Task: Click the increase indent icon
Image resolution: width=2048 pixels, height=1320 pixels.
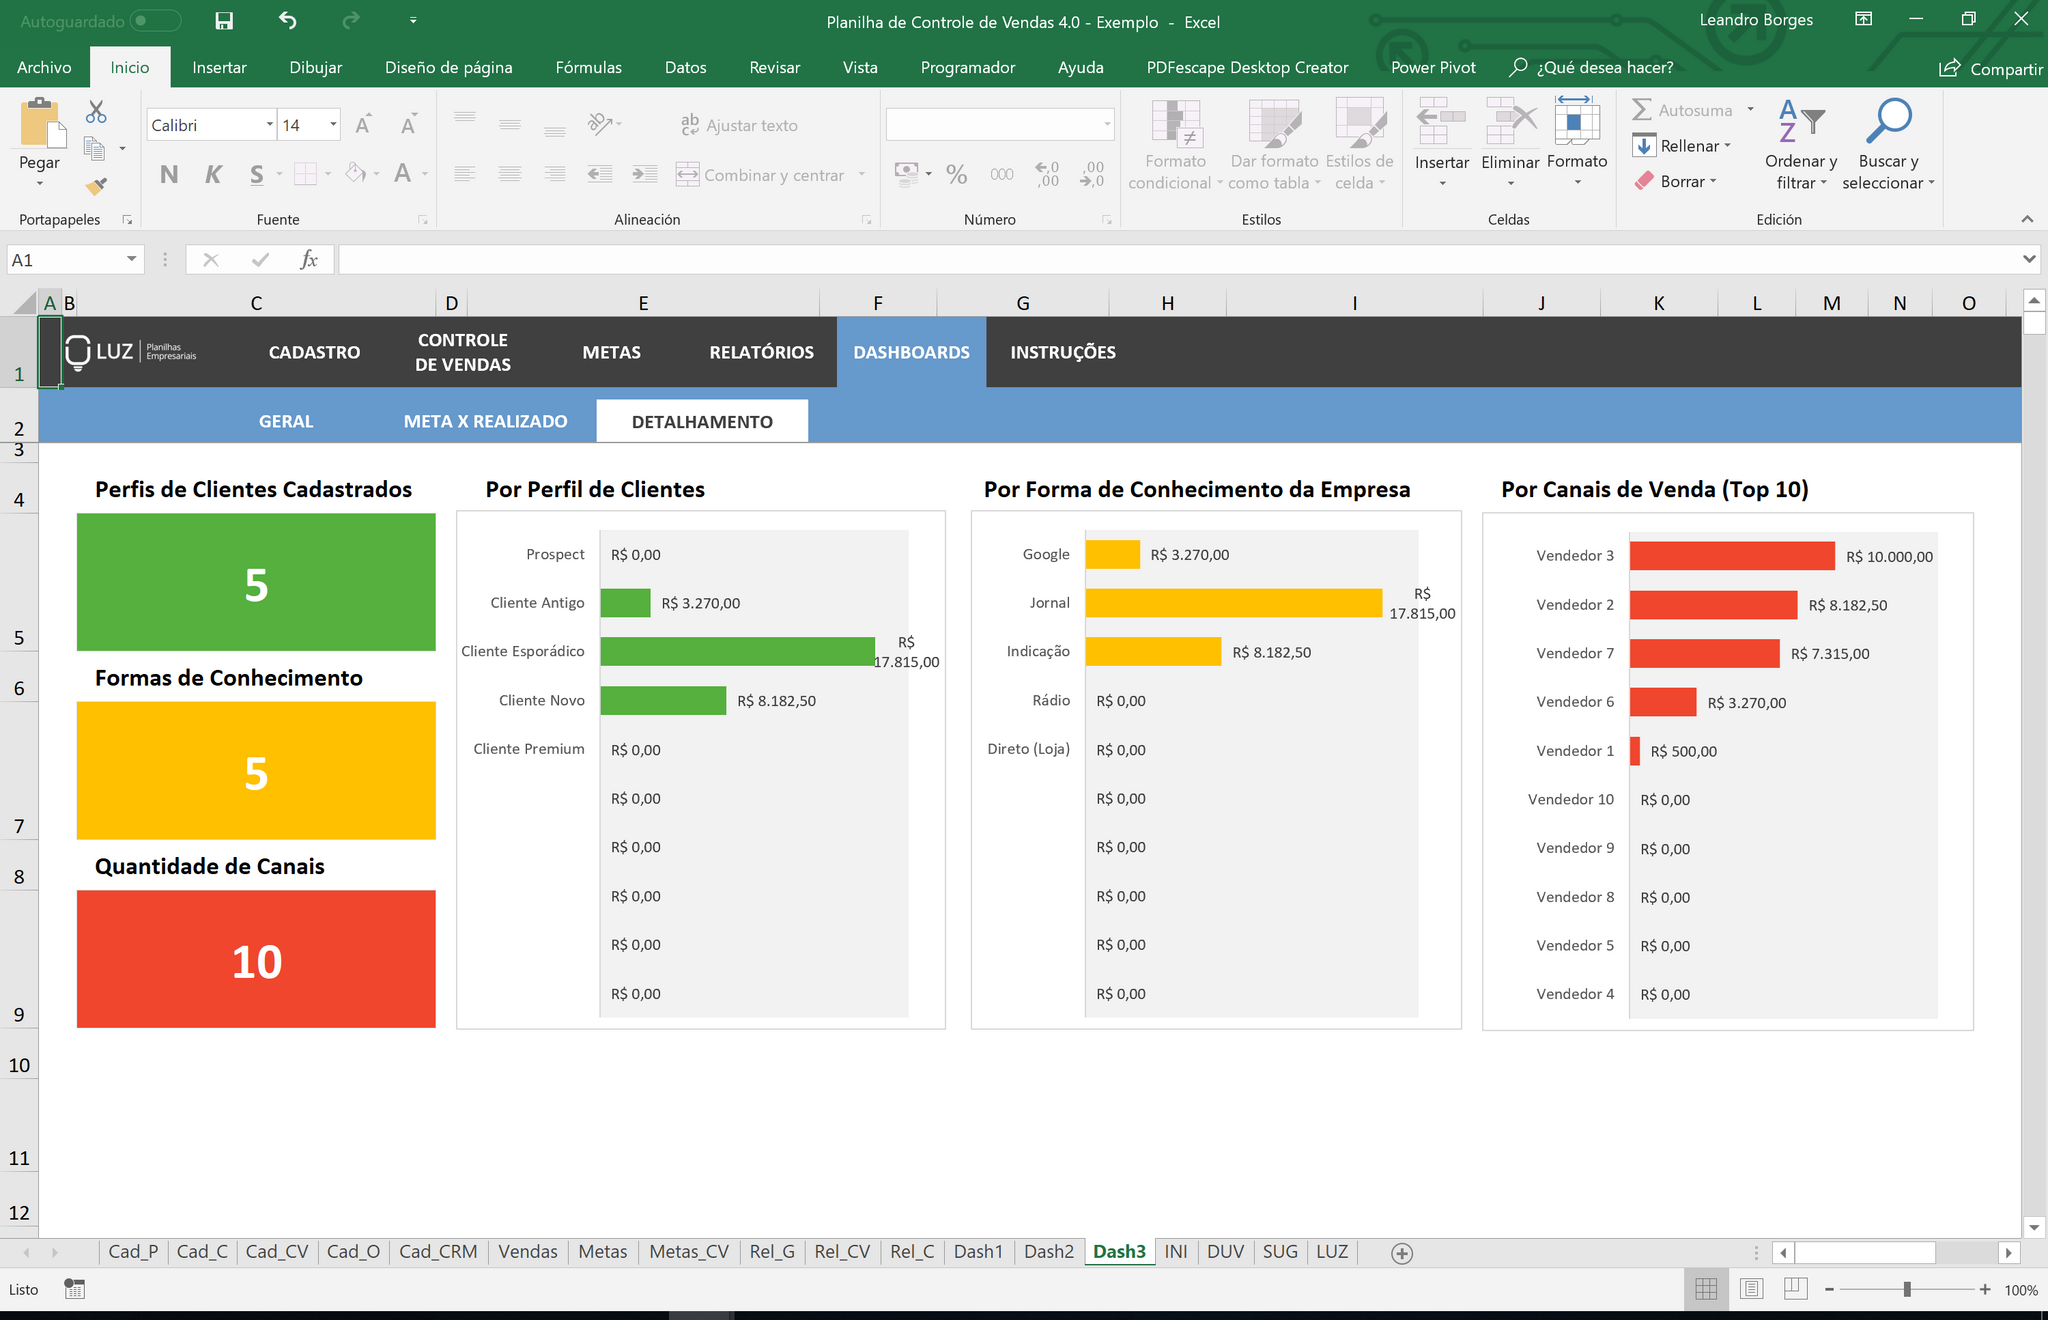Action: click(x=645, y=174)
